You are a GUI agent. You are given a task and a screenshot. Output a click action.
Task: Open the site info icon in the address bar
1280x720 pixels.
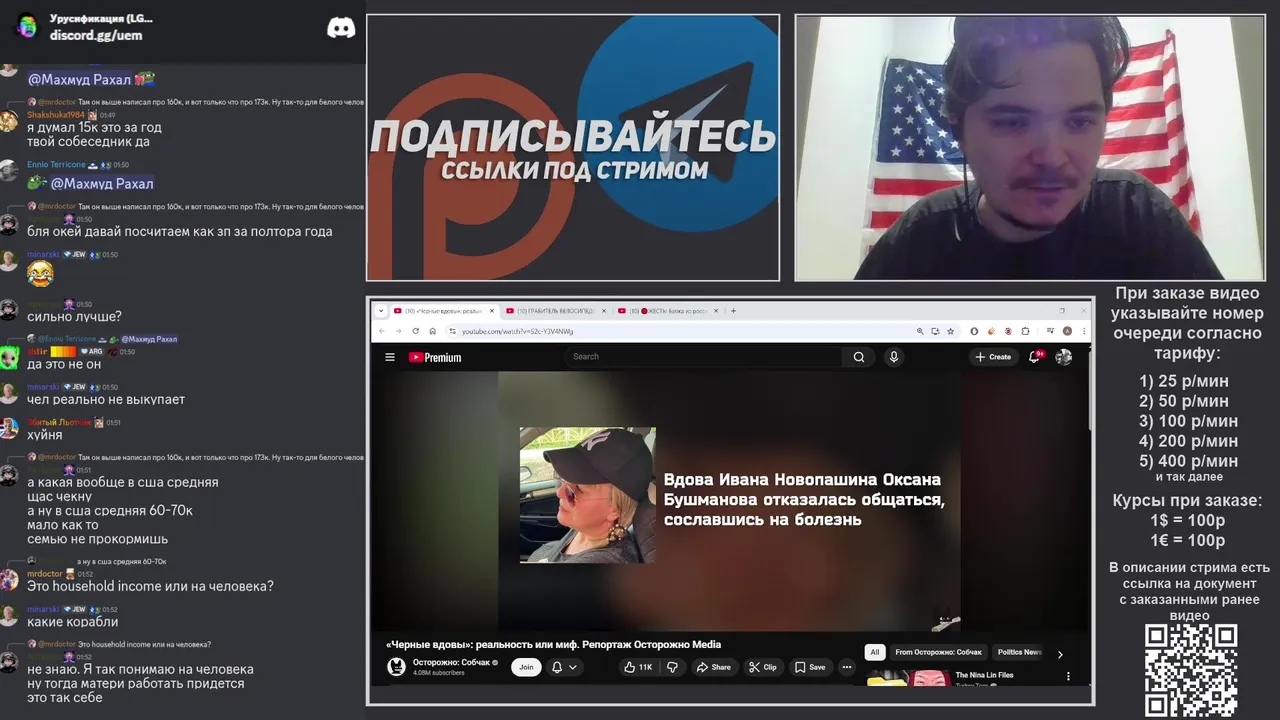(453, 331)
